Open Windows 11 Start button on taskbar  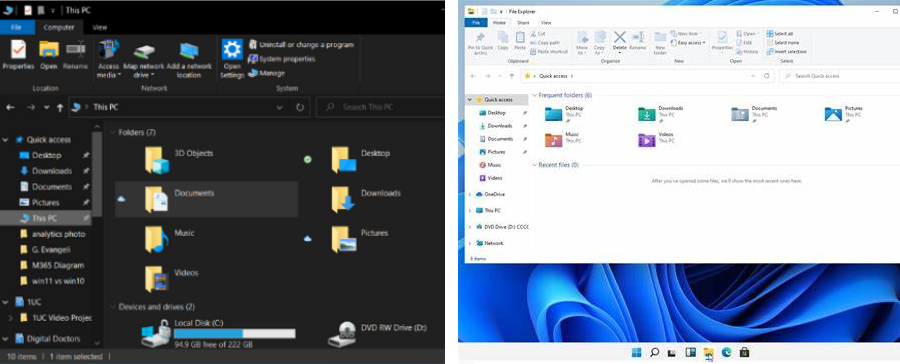(637, 353)
